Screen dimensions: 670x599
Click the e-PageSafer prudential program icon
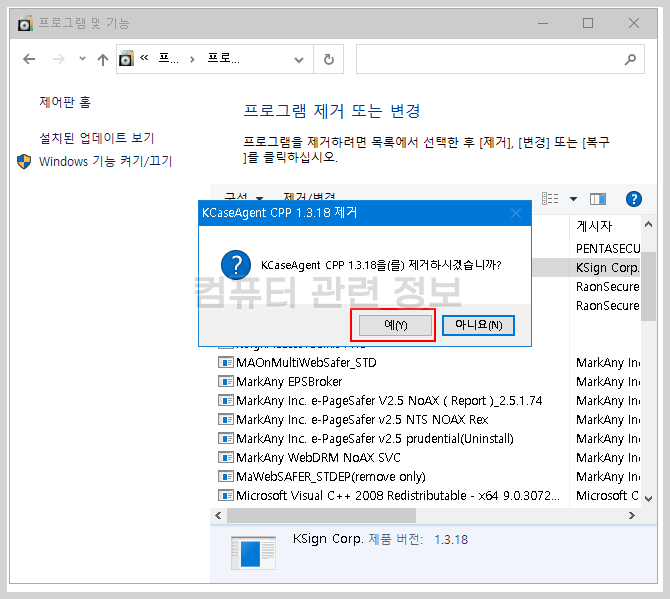tap(226, 439)
